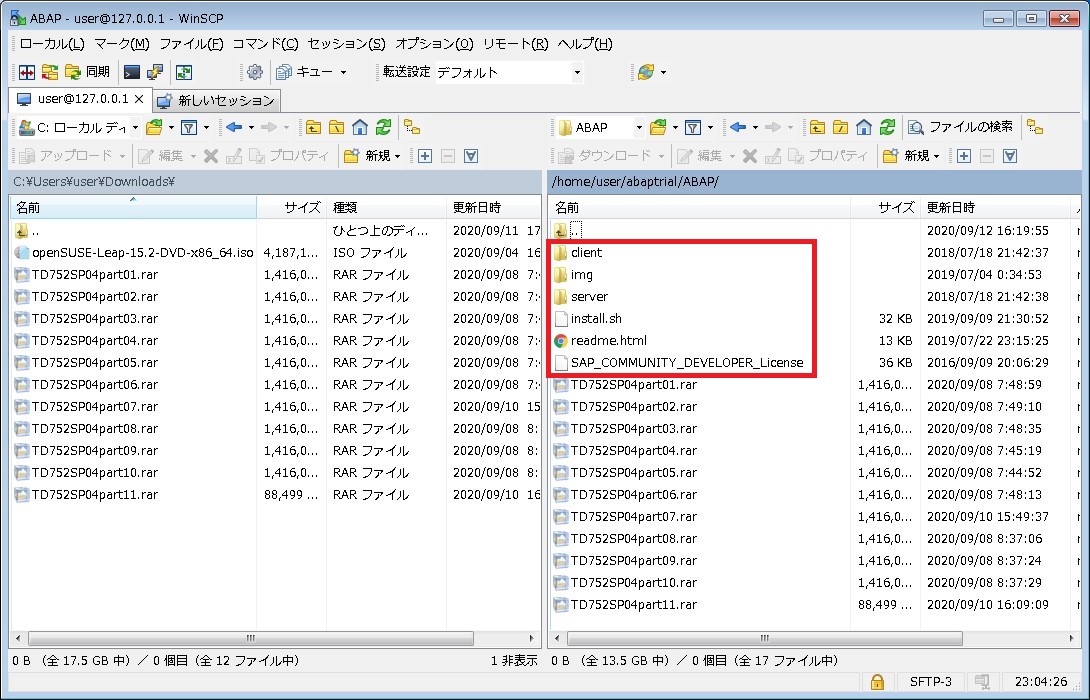Go to the remote parent directory icon
The height and width of the screenshot is (700, 1090).
[817, 127]
